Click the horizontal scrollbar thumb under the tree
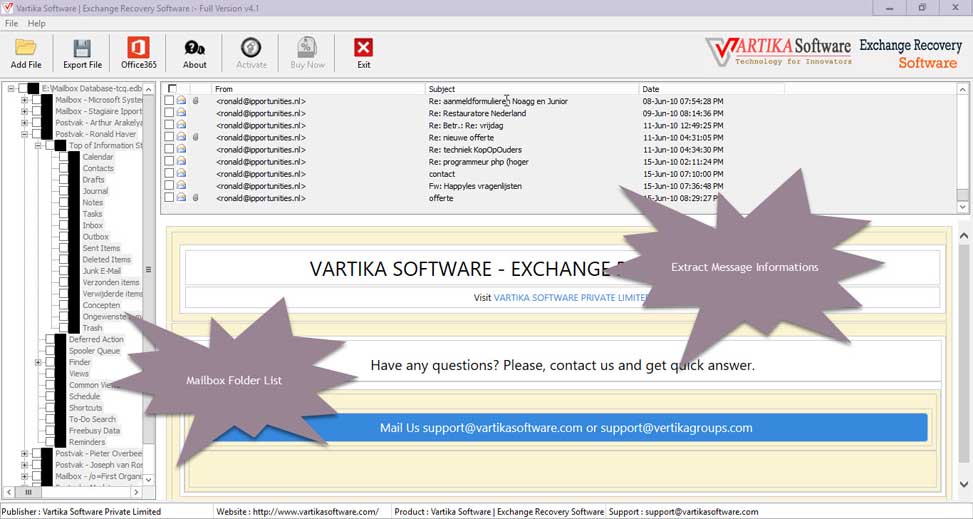The image size is (973, 519). click(28, 491)
